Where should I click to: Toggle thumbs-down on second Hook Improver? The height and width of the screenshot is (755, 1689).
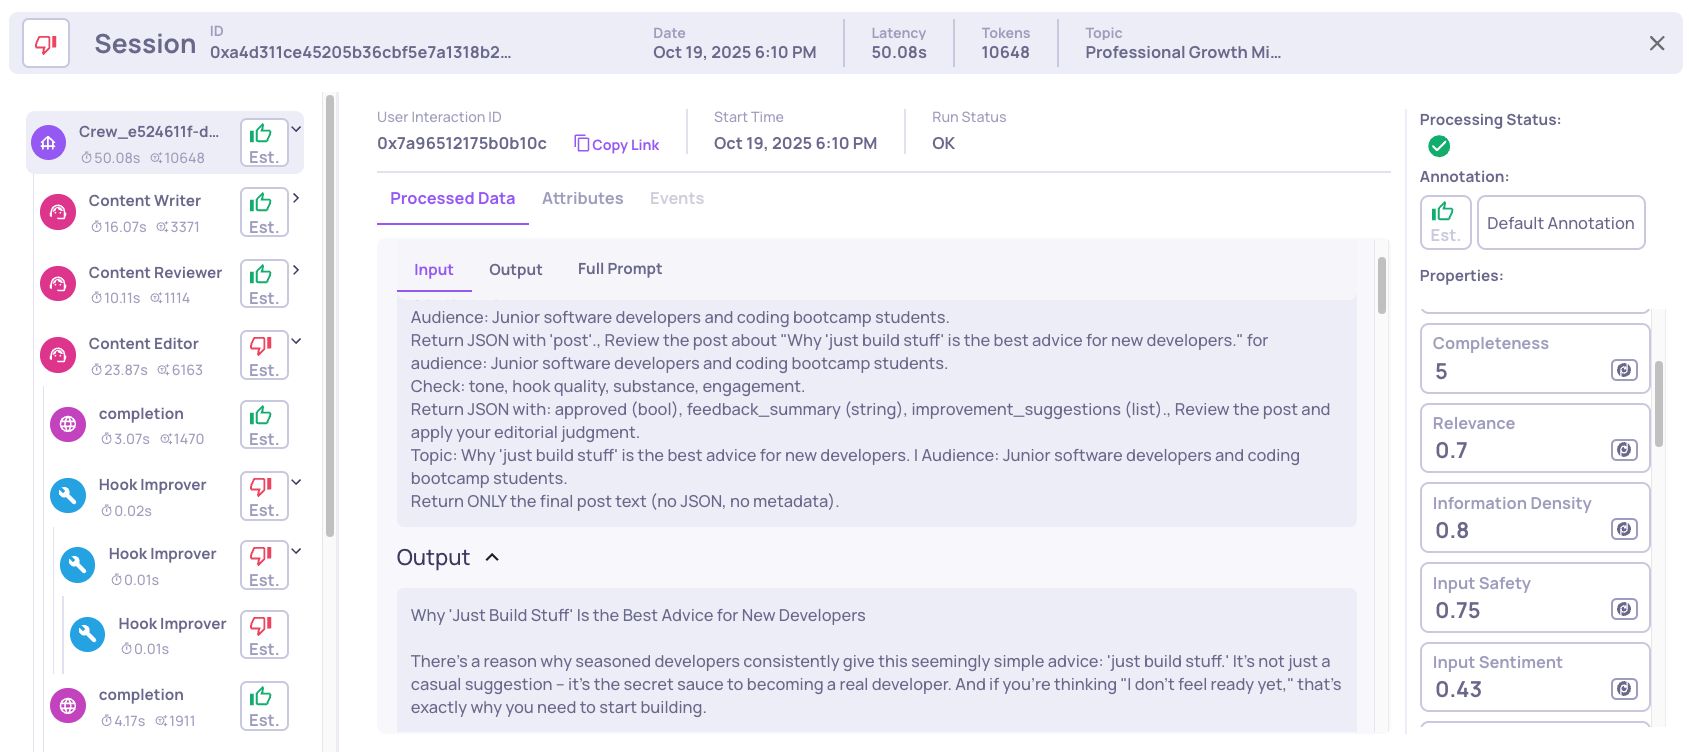pyautogui.click(x=264, y=565)
